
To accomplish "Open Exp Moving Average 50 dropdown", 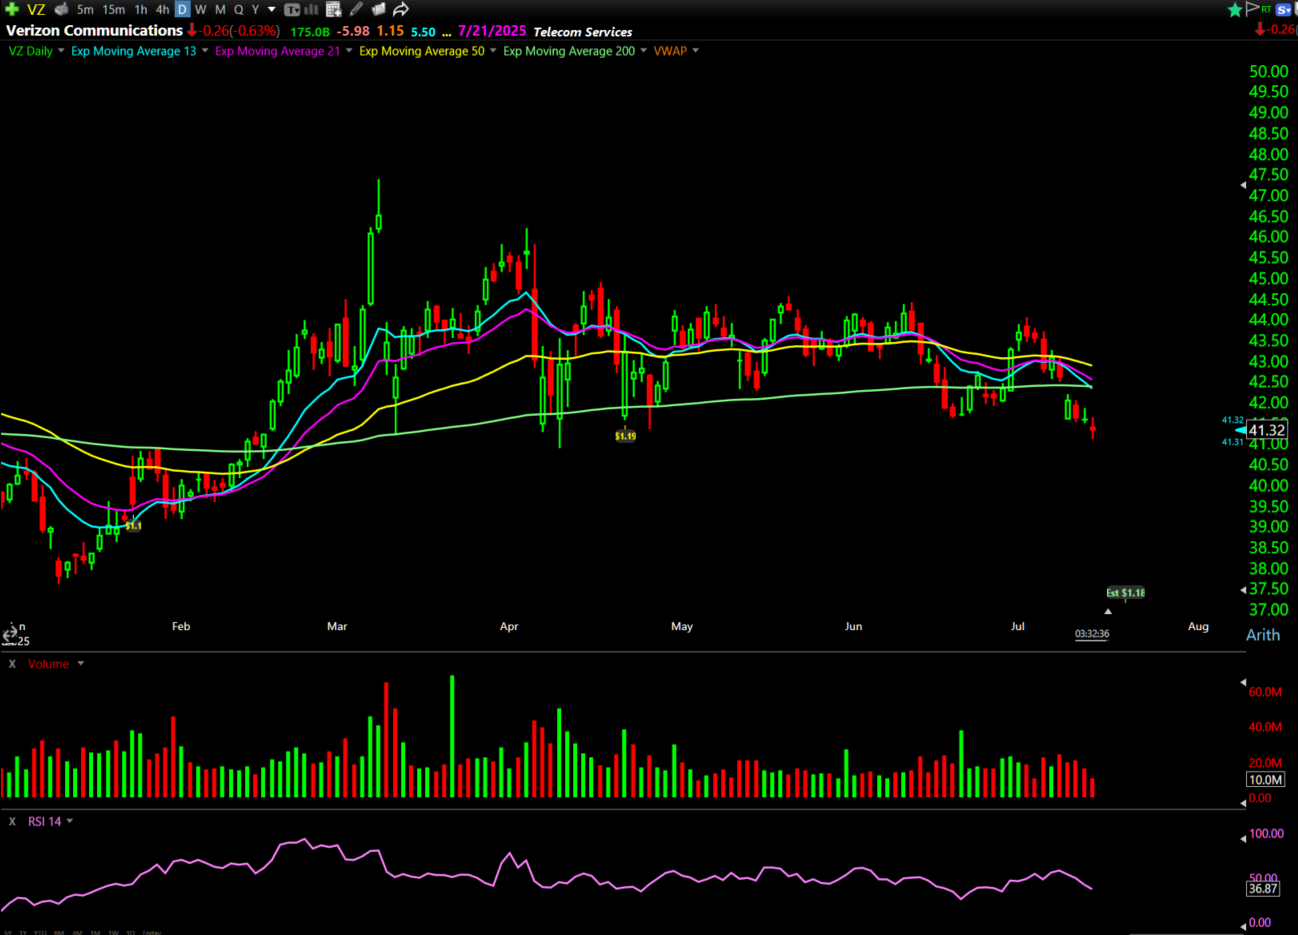I will tap(493, 51).
